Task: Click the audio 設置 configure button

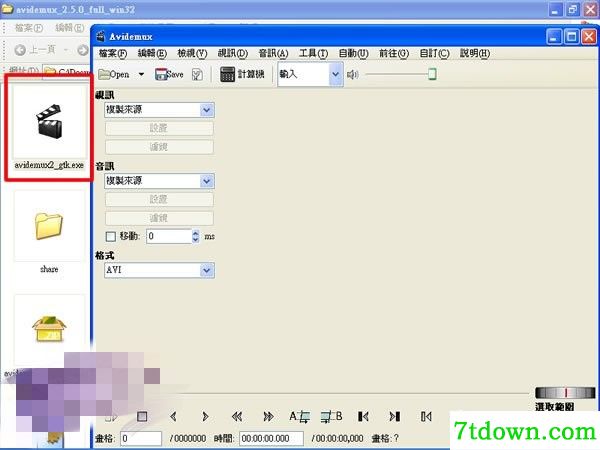Action: [x=159, y=199]
